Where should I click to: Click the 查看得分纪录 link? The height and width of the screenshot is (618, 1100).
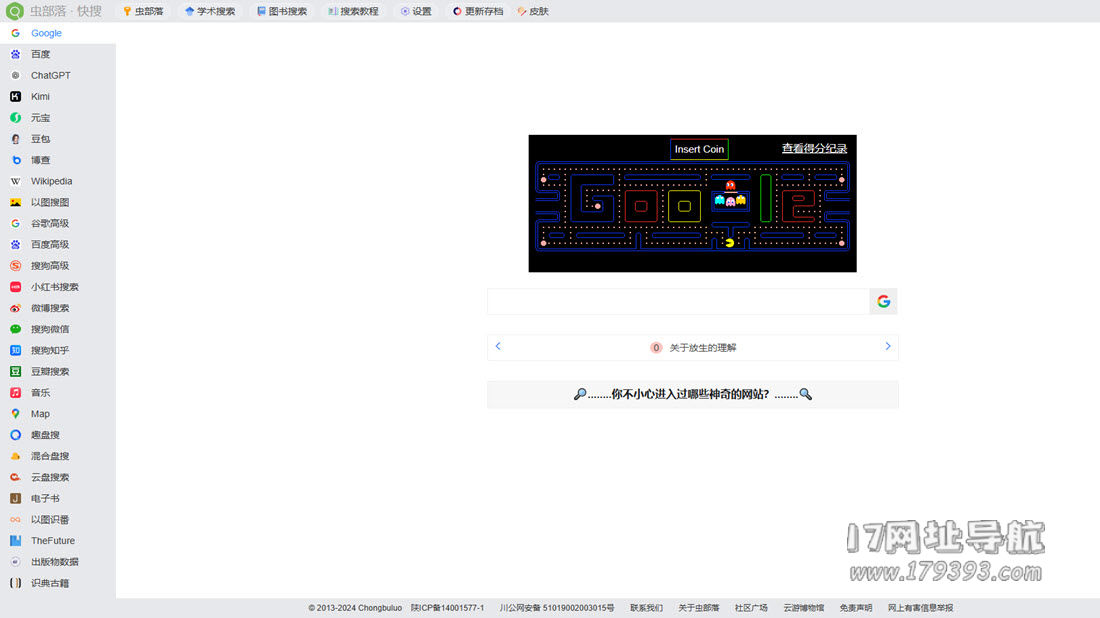point(814,149)
